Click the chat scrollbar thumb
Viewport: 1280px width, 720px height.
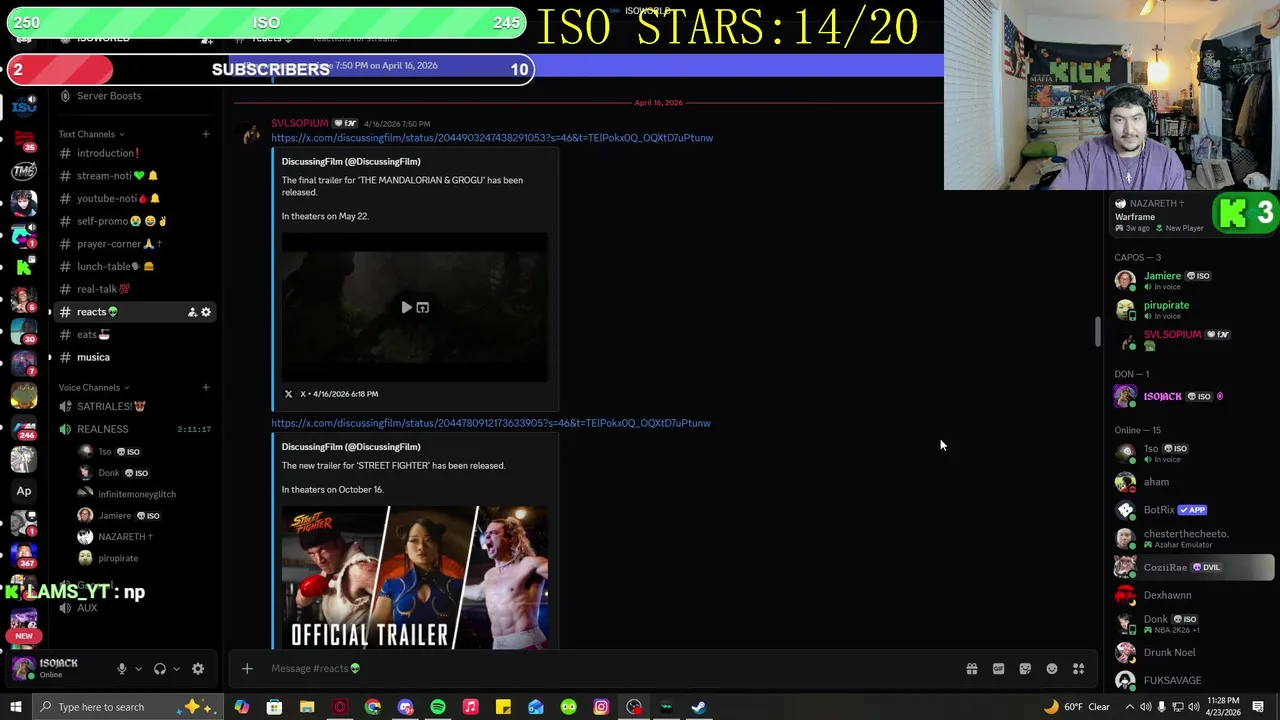1097,332
